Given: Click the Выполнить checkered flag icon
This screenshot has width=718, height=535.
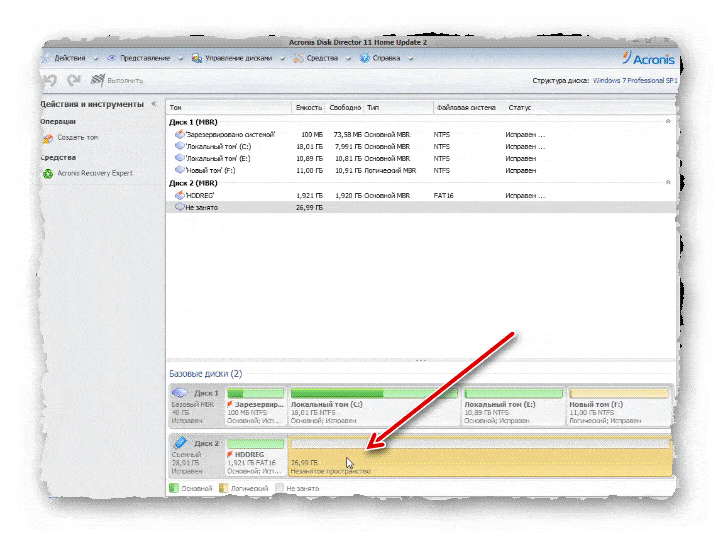Looking at the screenshot, I should coord(98,80).
